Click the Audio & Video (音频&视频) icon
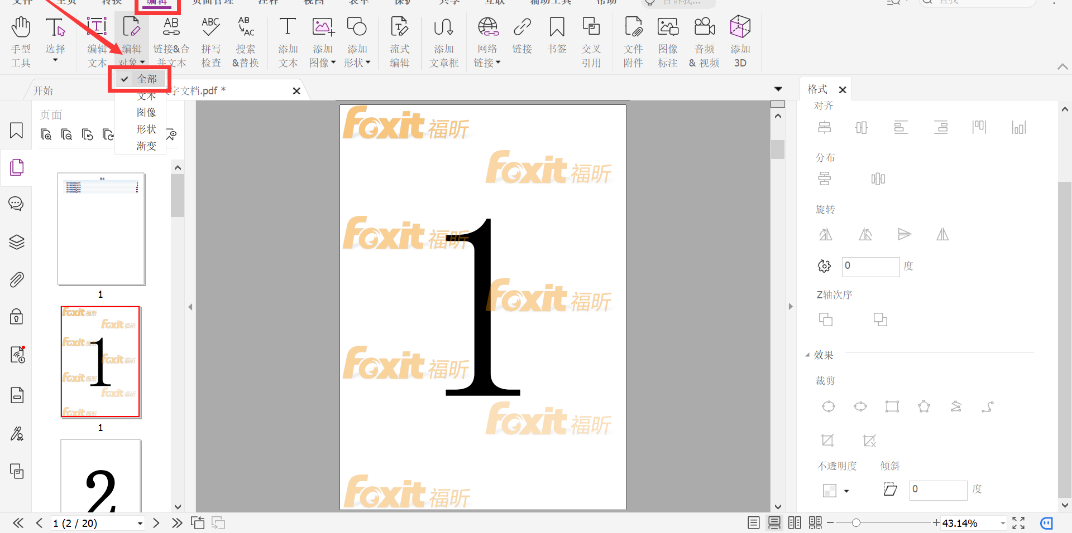 (703, 40)
